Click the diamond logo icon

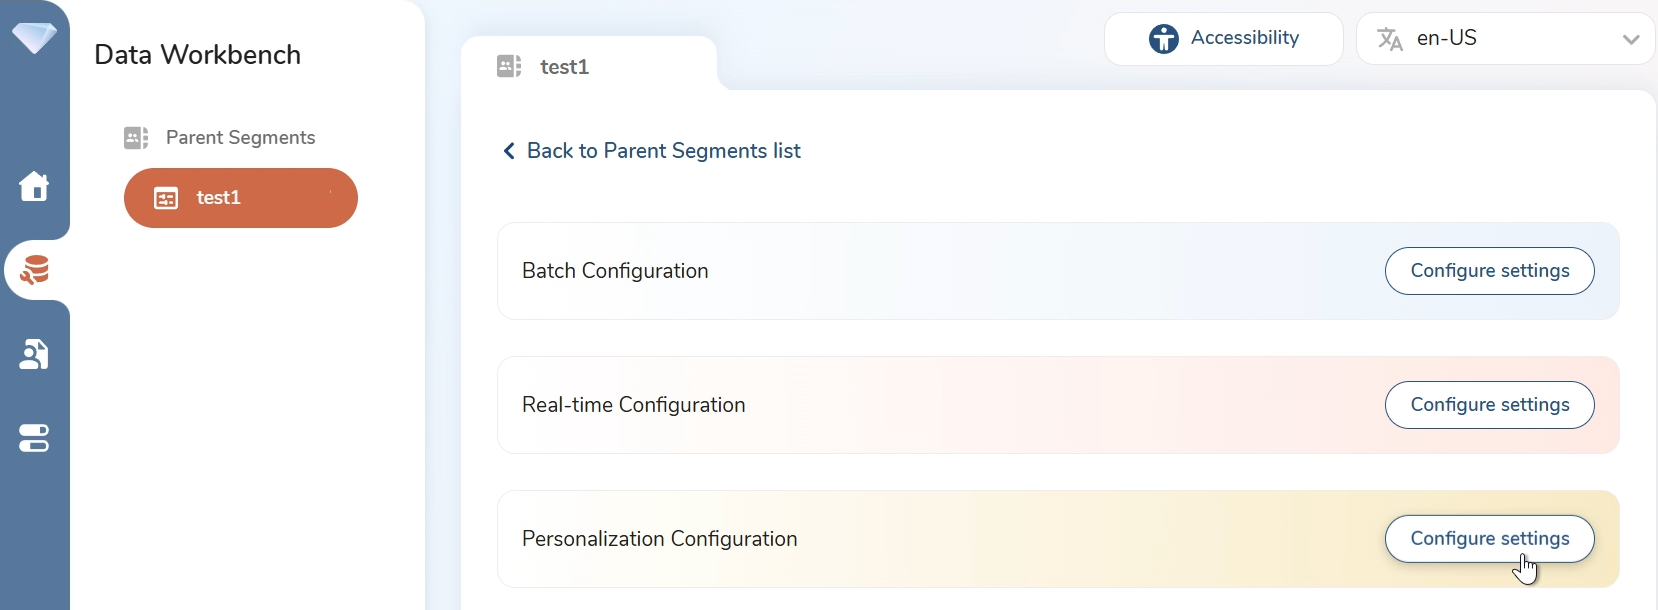(x=34, y=38)
